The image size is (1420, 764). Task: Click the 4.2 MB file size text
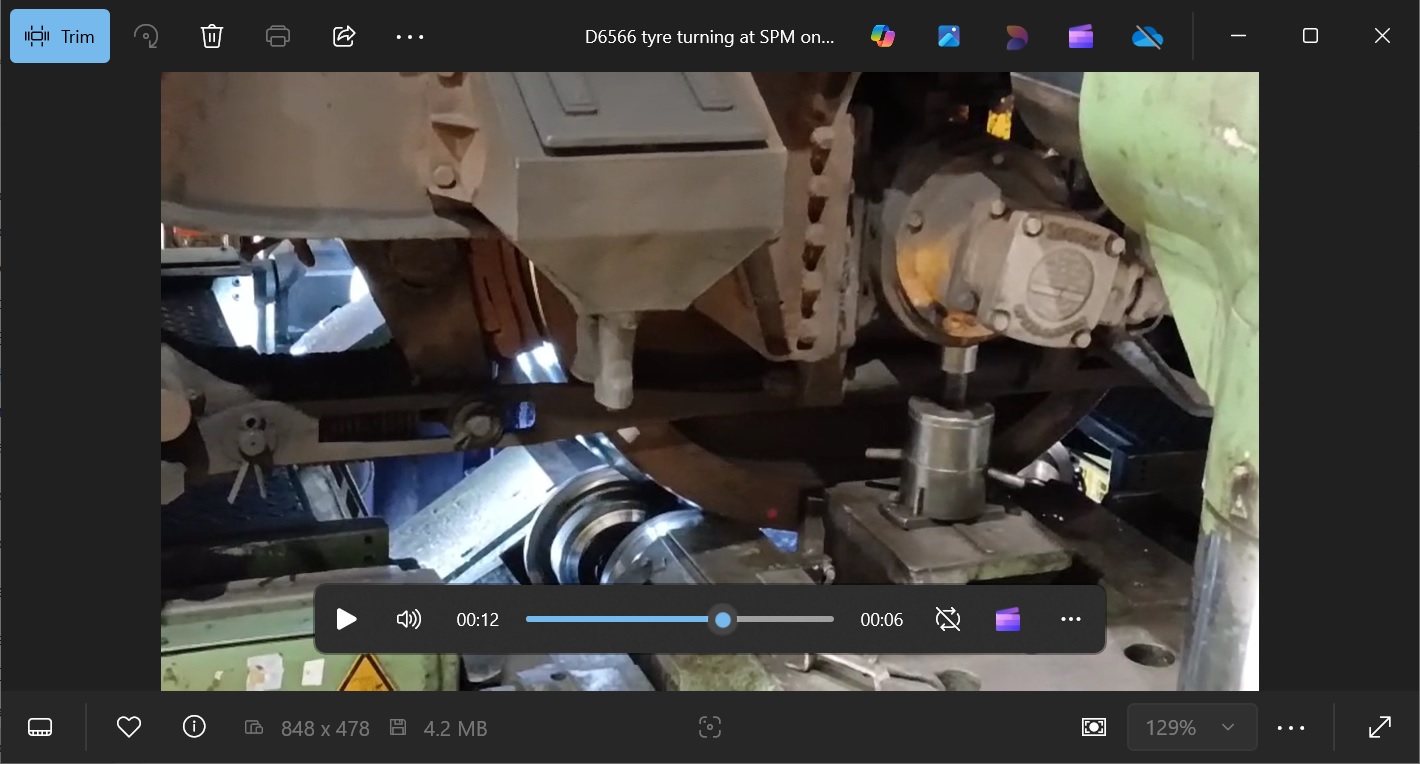click(x=455, y=729)
